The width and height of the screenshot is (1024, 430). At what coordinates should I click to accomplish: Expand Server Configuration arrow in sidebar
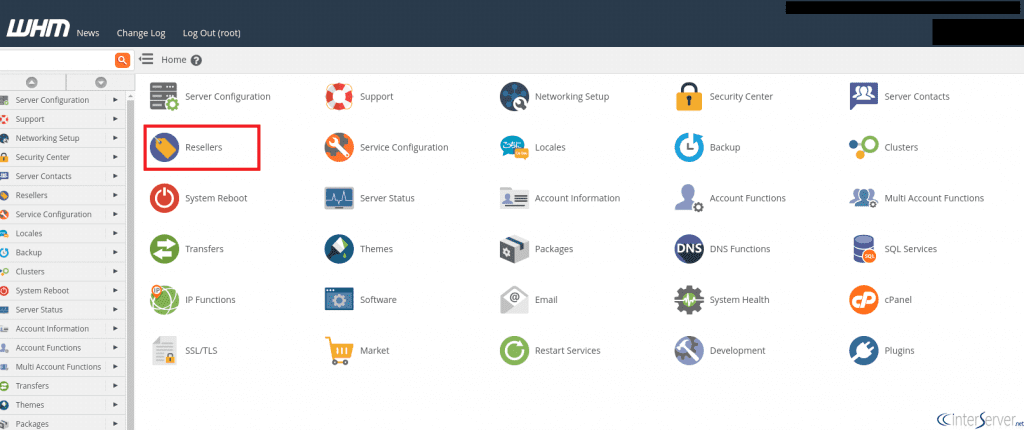(x=115, y=100)
